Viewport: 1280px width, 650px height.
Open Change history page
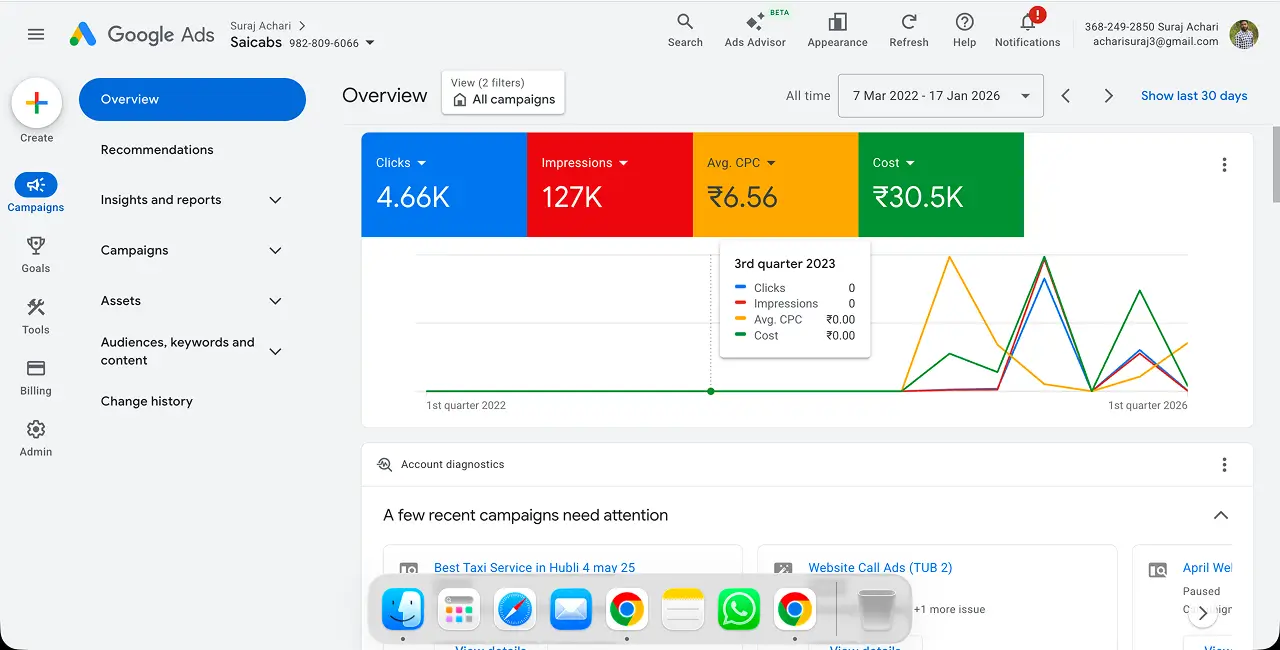click(146, 401)
